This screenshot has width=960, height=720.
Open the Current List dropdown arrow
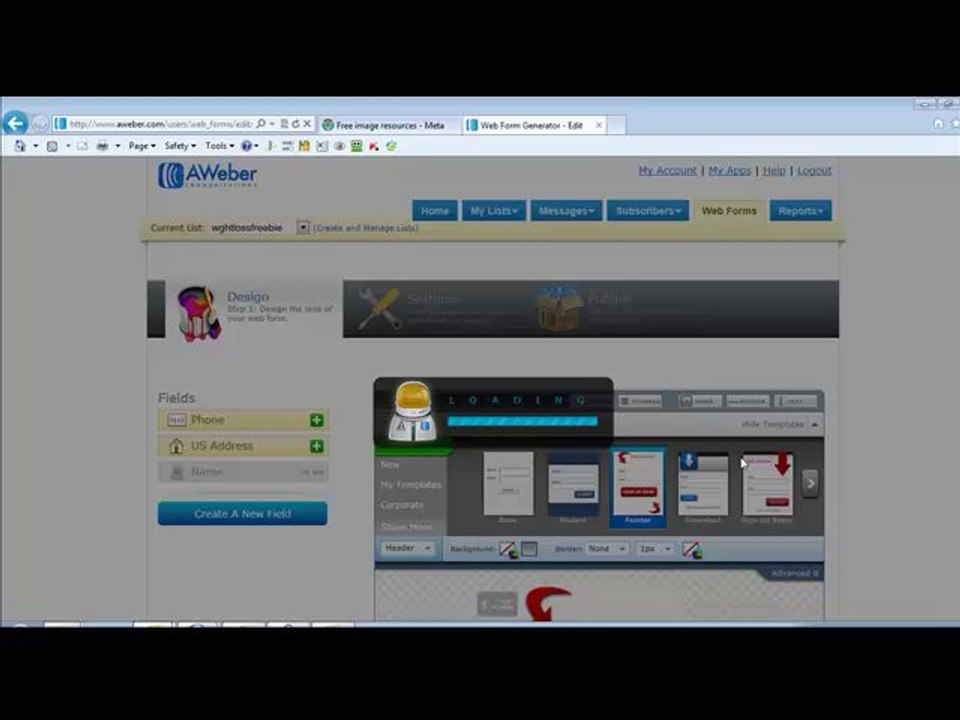tap(302, 227)
